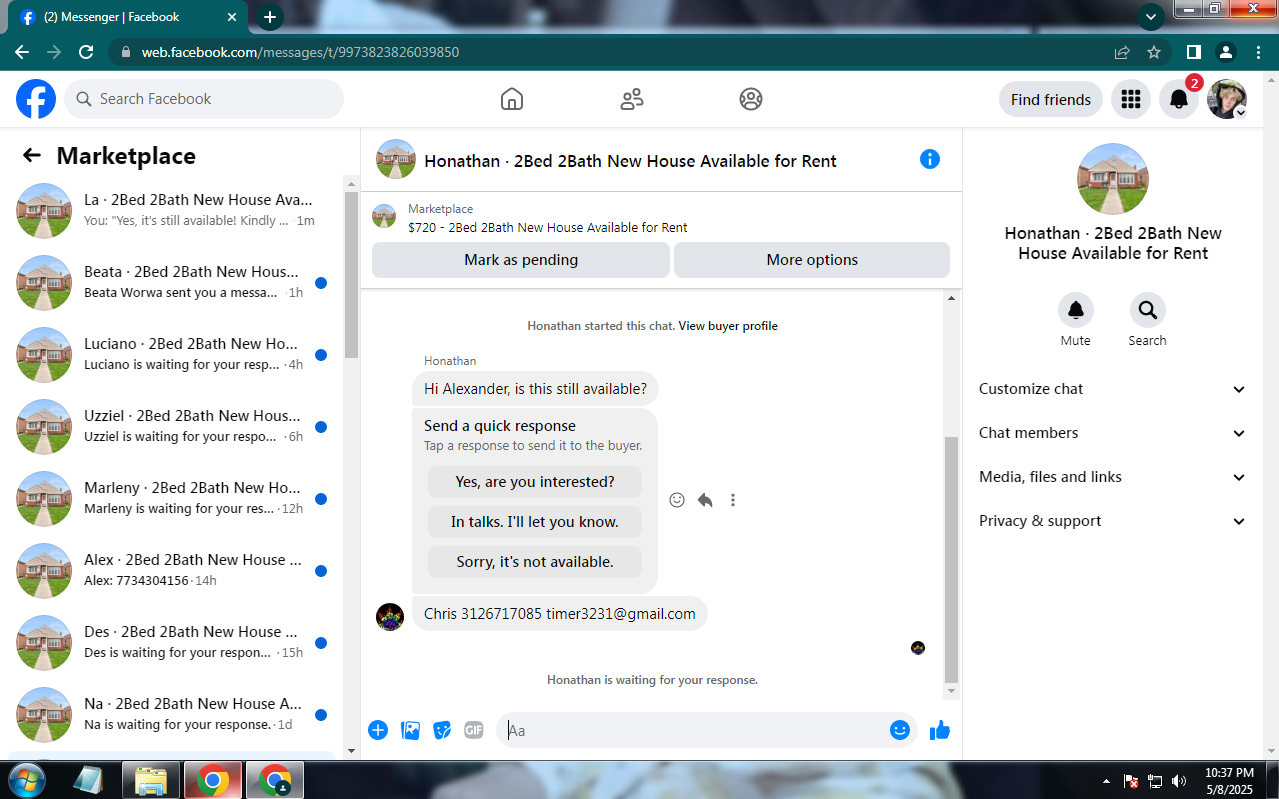
Task: Open the $720 Marketplace listing link
Action: click(548, 227)
